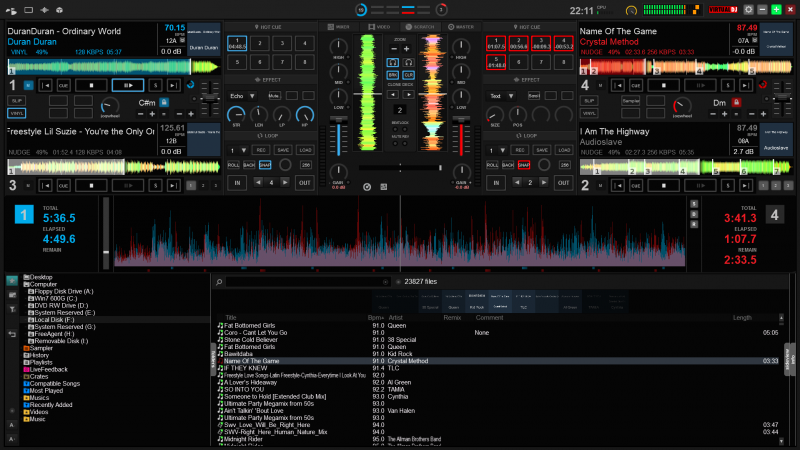This screenshot has width=800, height=450.
Task: Toggle the master M button on deck 1
Action: point(29,86)
